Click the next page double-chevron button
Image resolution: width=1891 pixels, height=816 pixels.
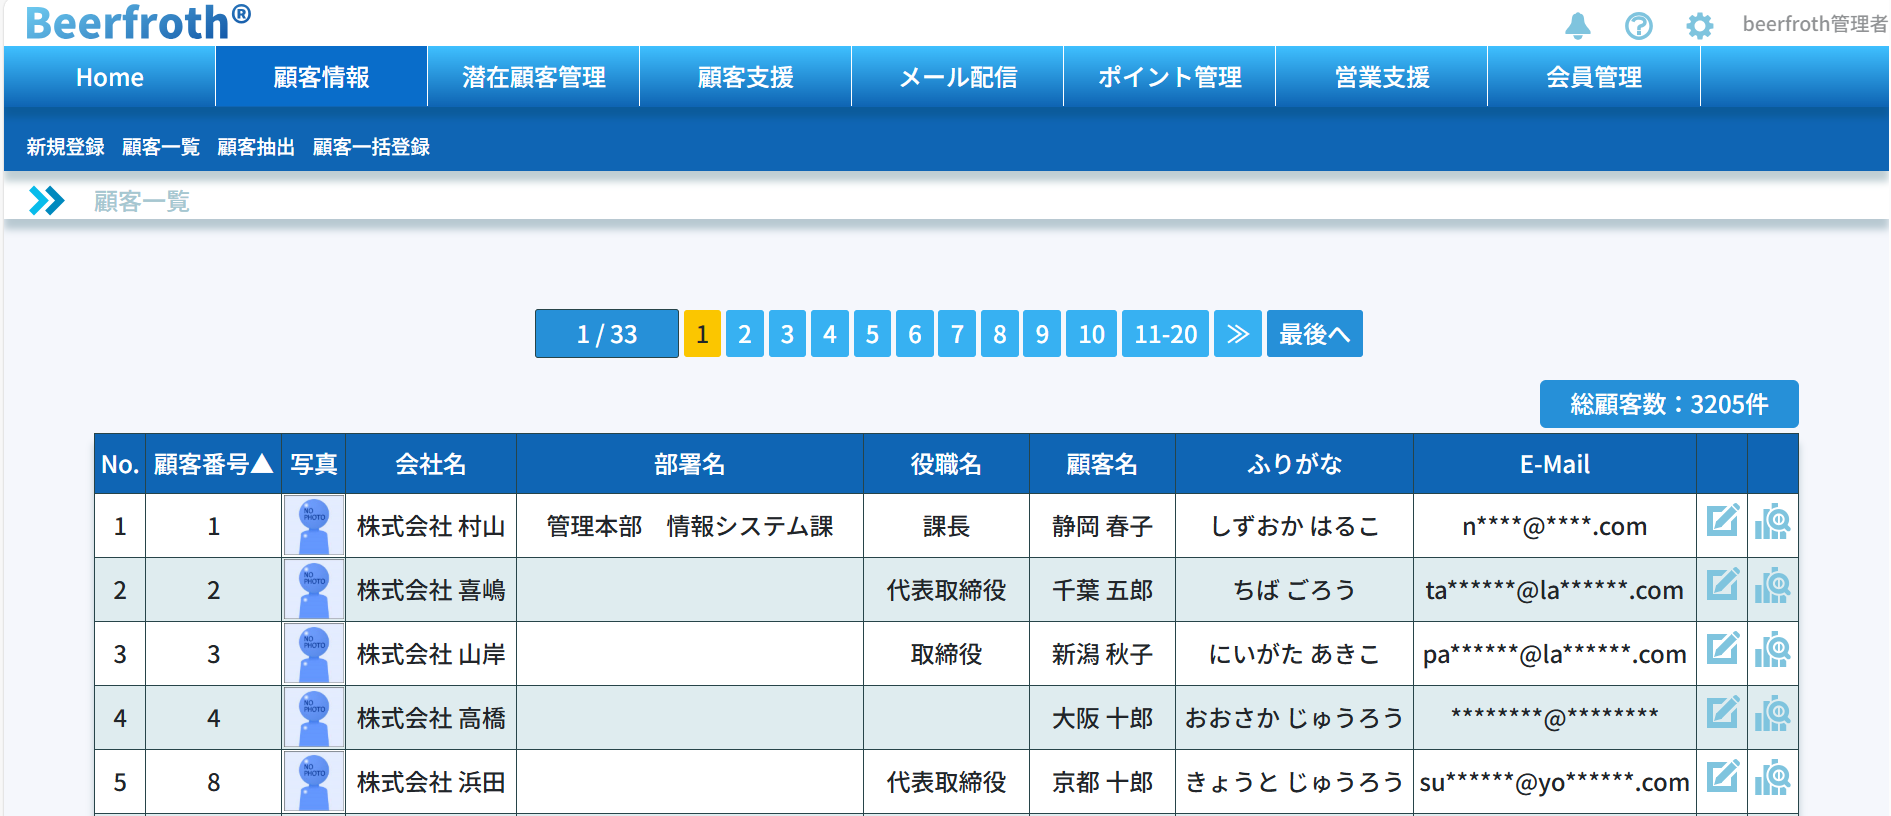pyautogui.click(x=1237, y=334)
